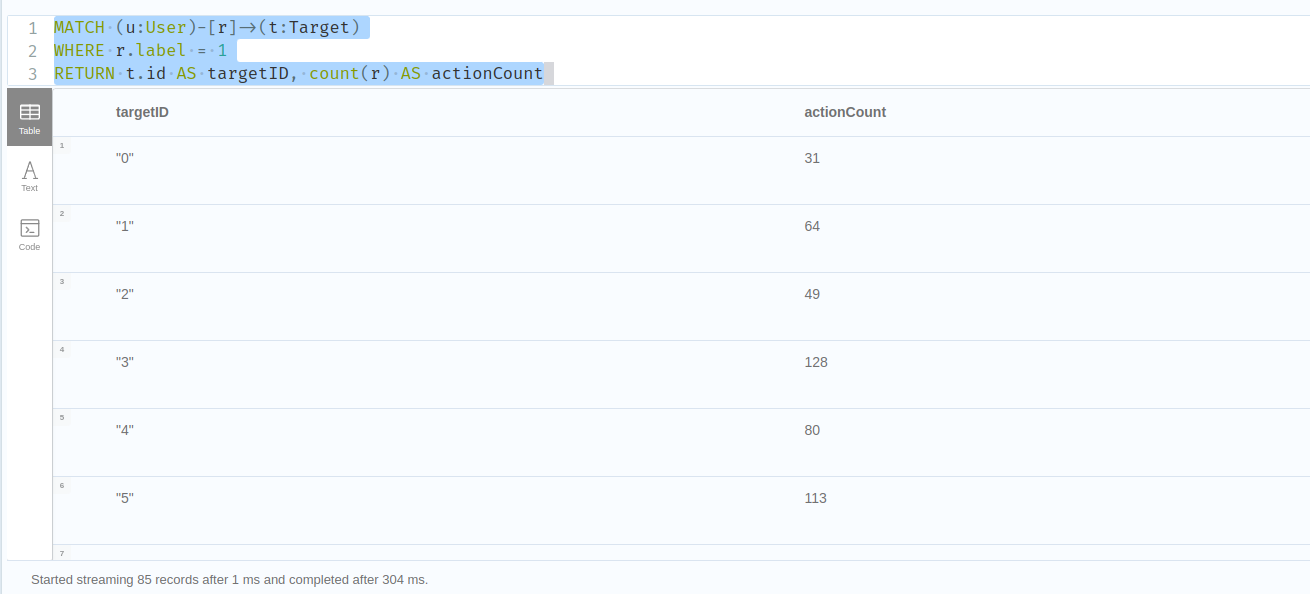Image resolution: width=1310 pixels, height=594 pixels.
Task: Select targetID cell "5"
Action: point(125,498)
